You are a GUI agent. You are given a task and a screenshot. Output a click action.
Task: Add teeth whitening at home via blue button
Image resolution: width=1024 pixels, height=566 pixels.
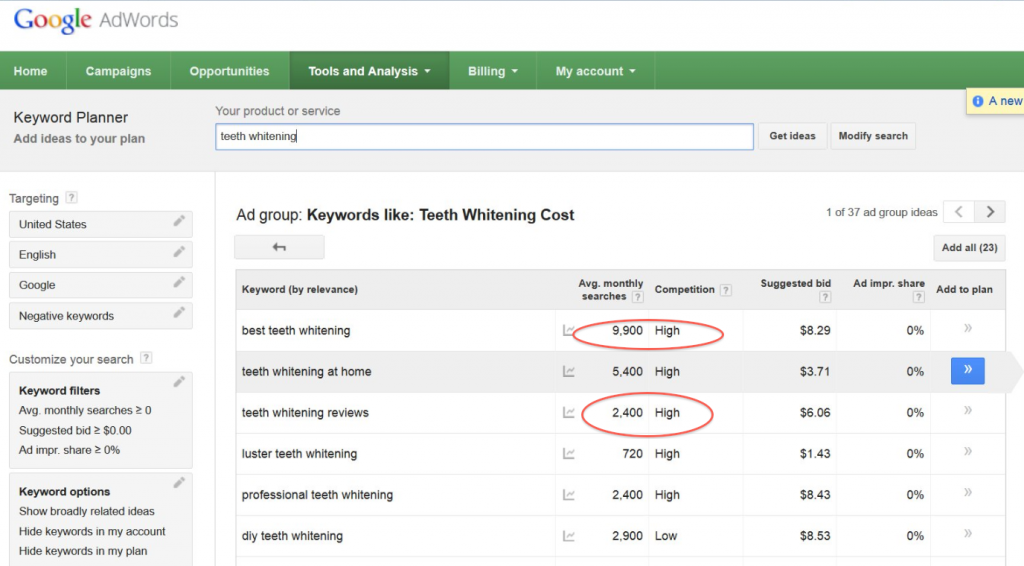pyautogui.click(x=968, y=370)
